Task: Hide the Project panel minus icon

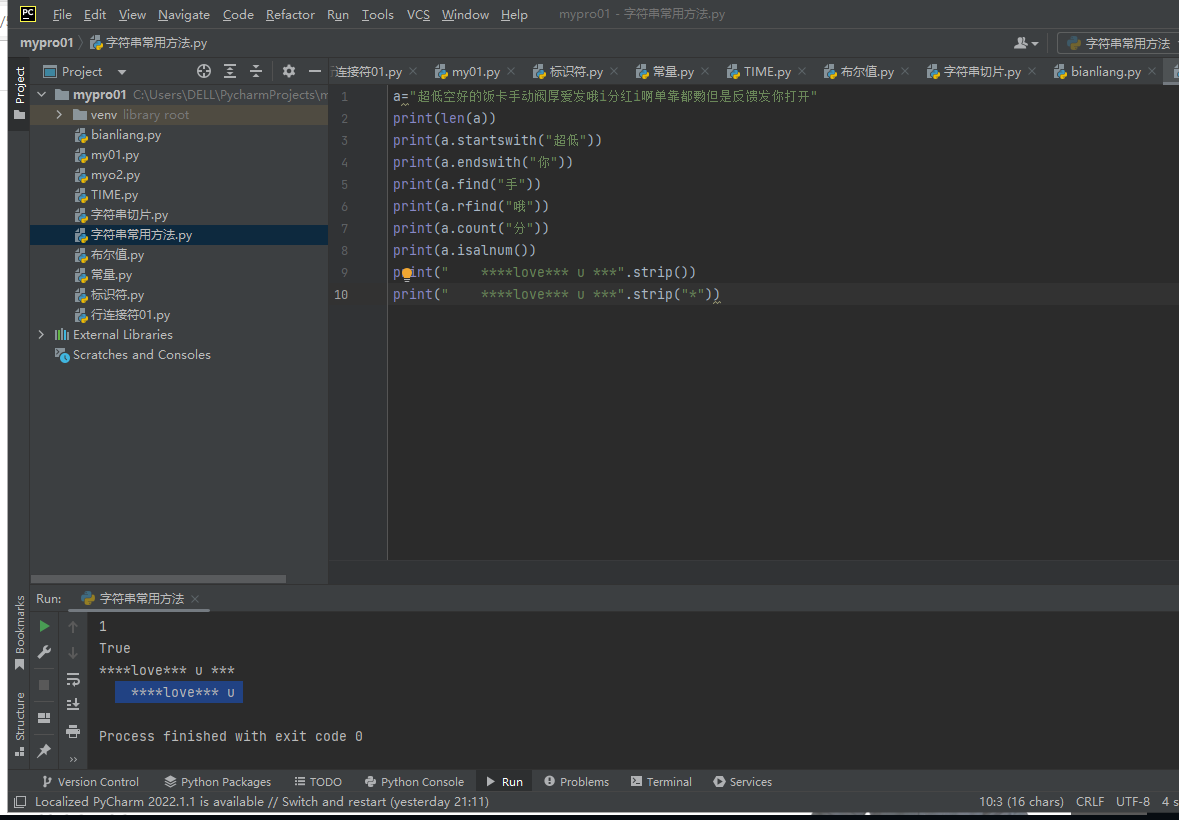Action: [x=315, y=71]
